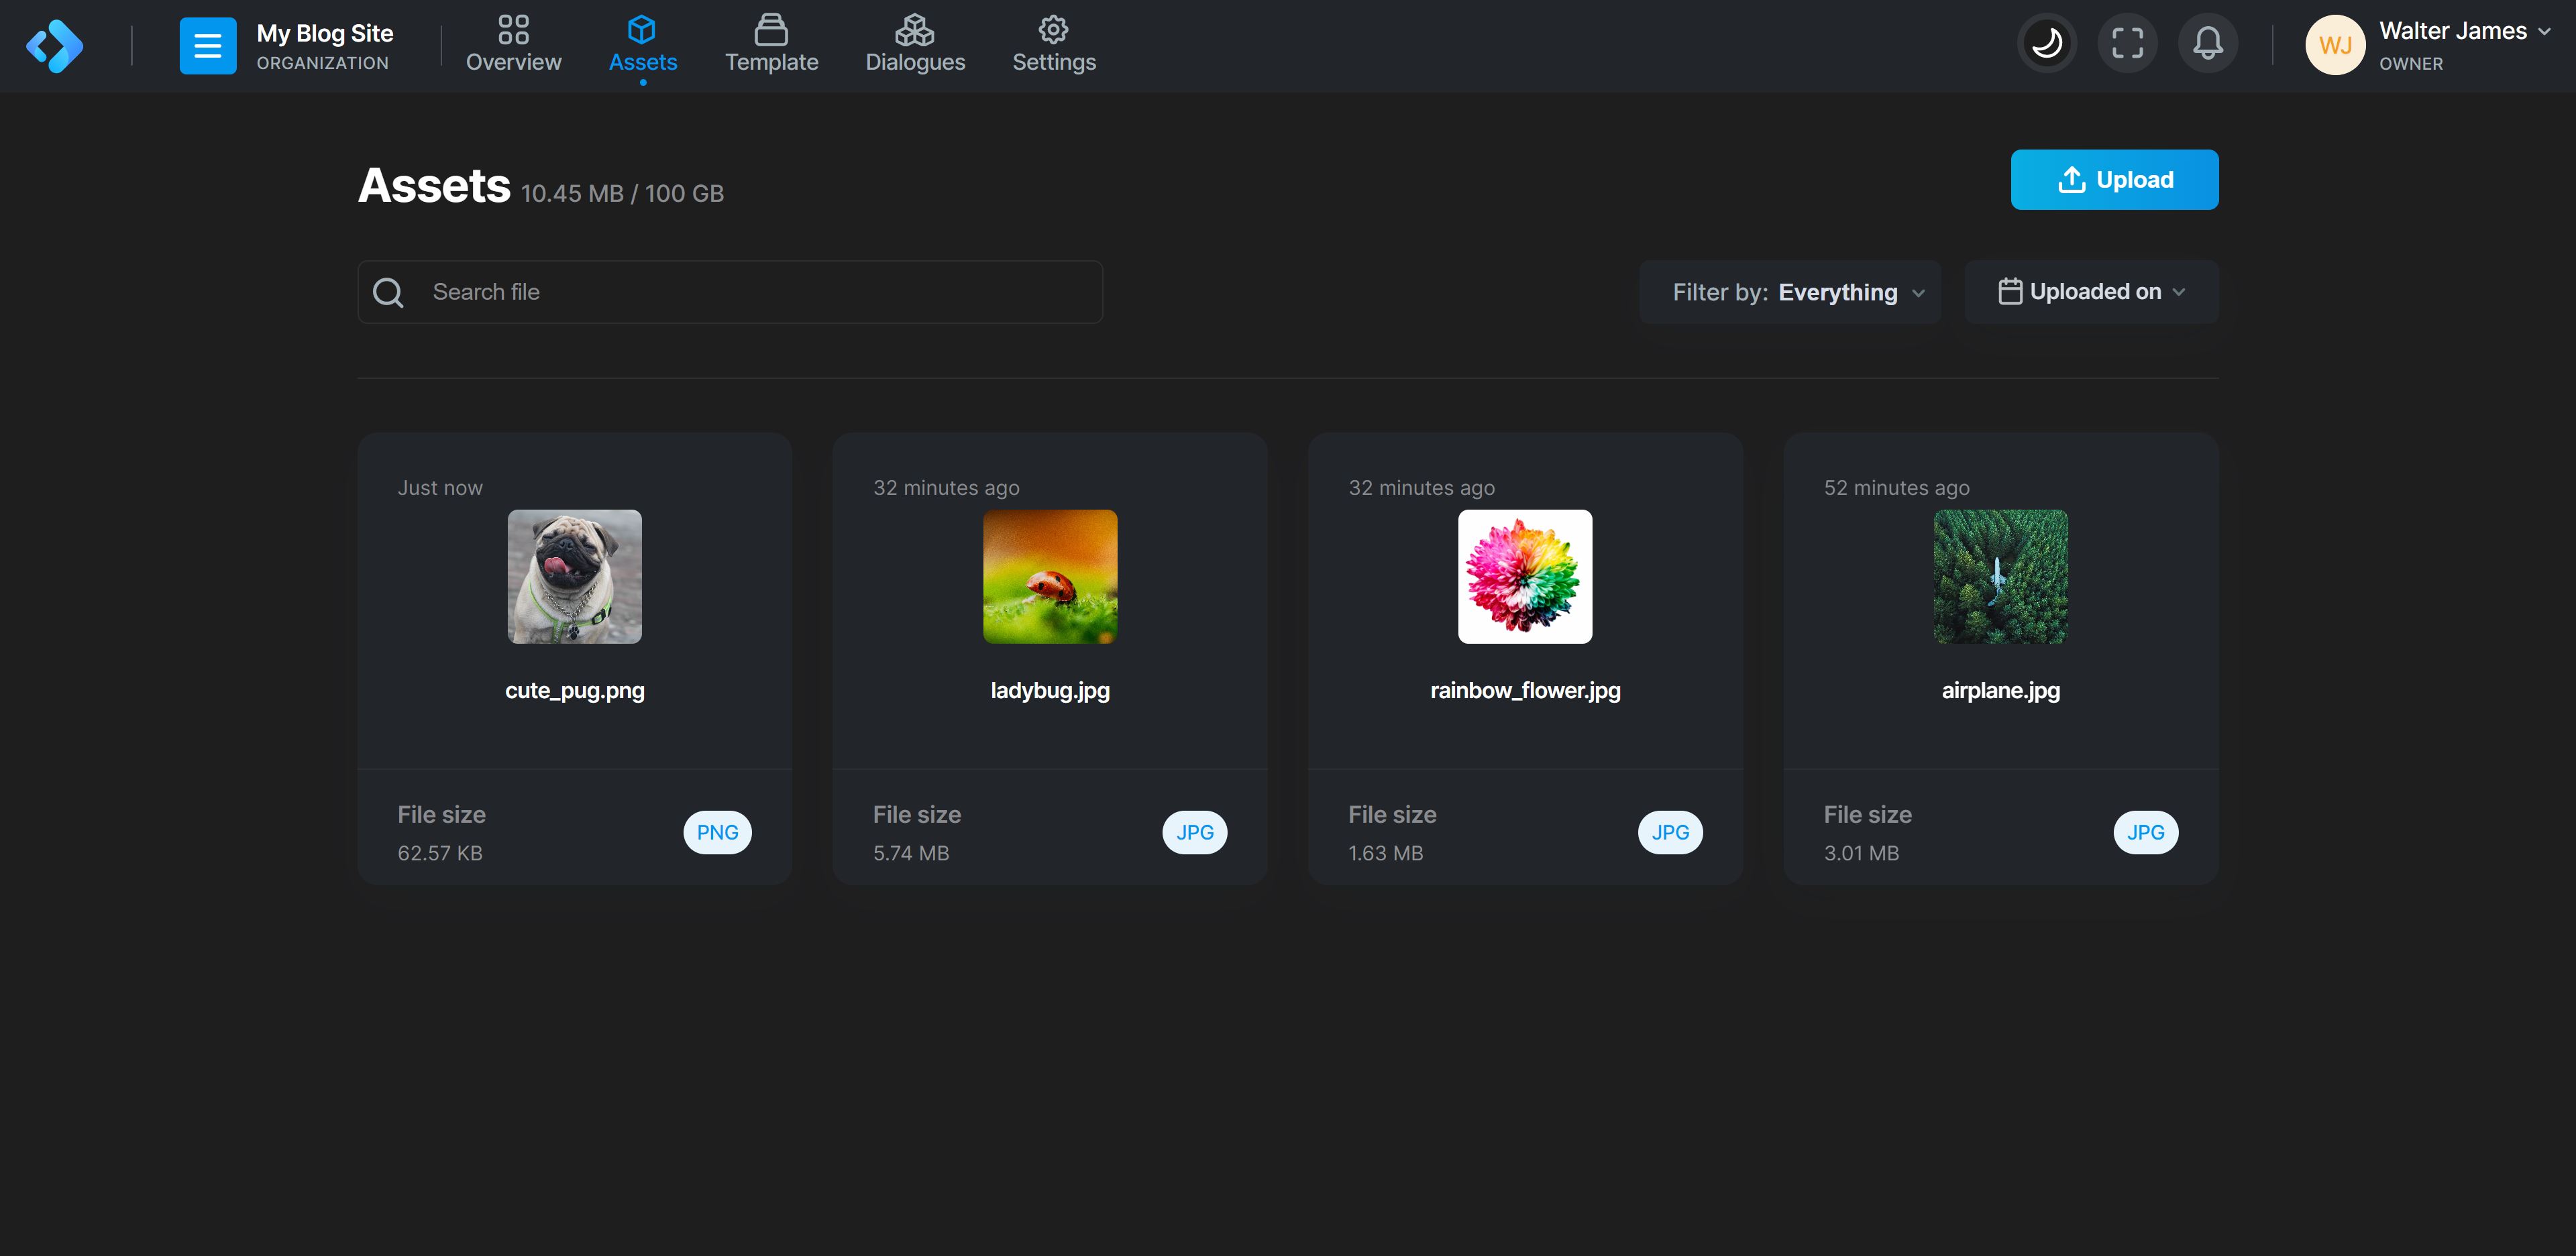The image size is (2576, 1256).
Task: Open the Settings gear tab
Action: 1053,45
